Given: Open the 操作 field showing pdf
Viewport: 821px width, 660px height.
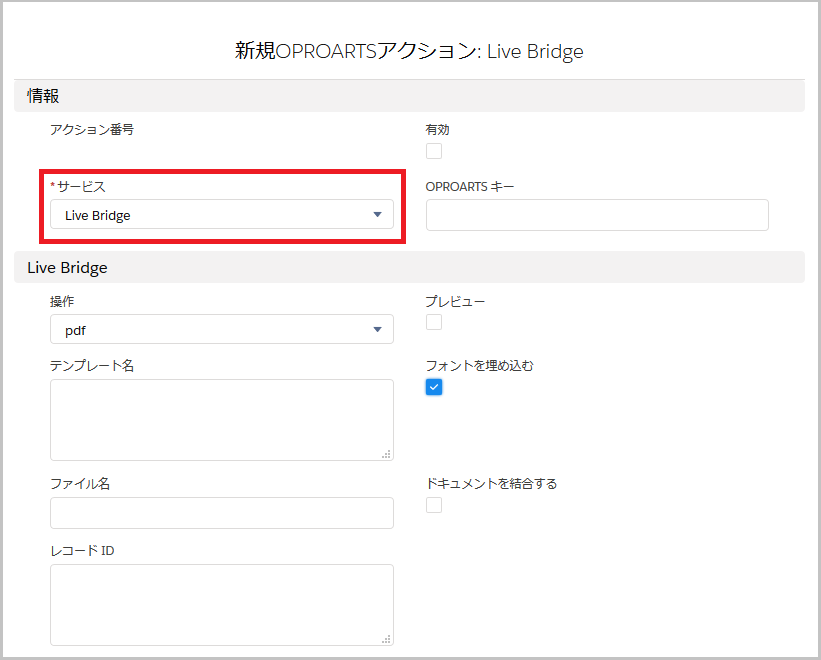Looking at the screenshot, I should pyautogui.click(x=221, y=329).
